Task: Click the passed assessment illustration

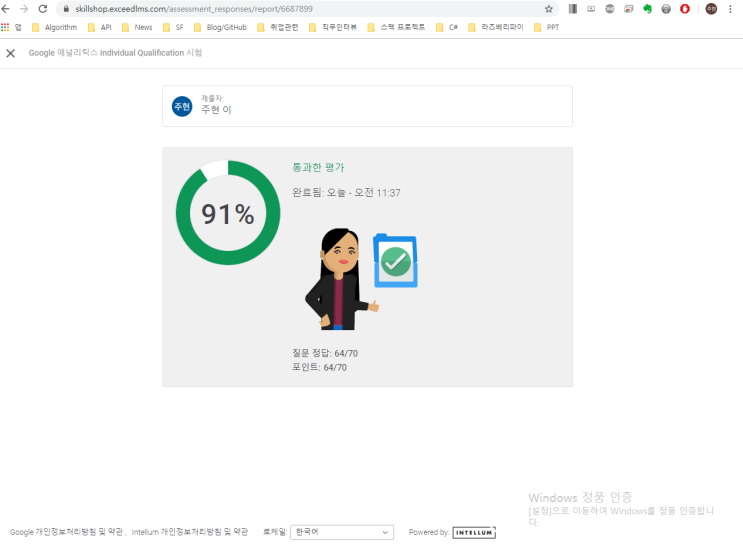Action: [x=361, y=279]
